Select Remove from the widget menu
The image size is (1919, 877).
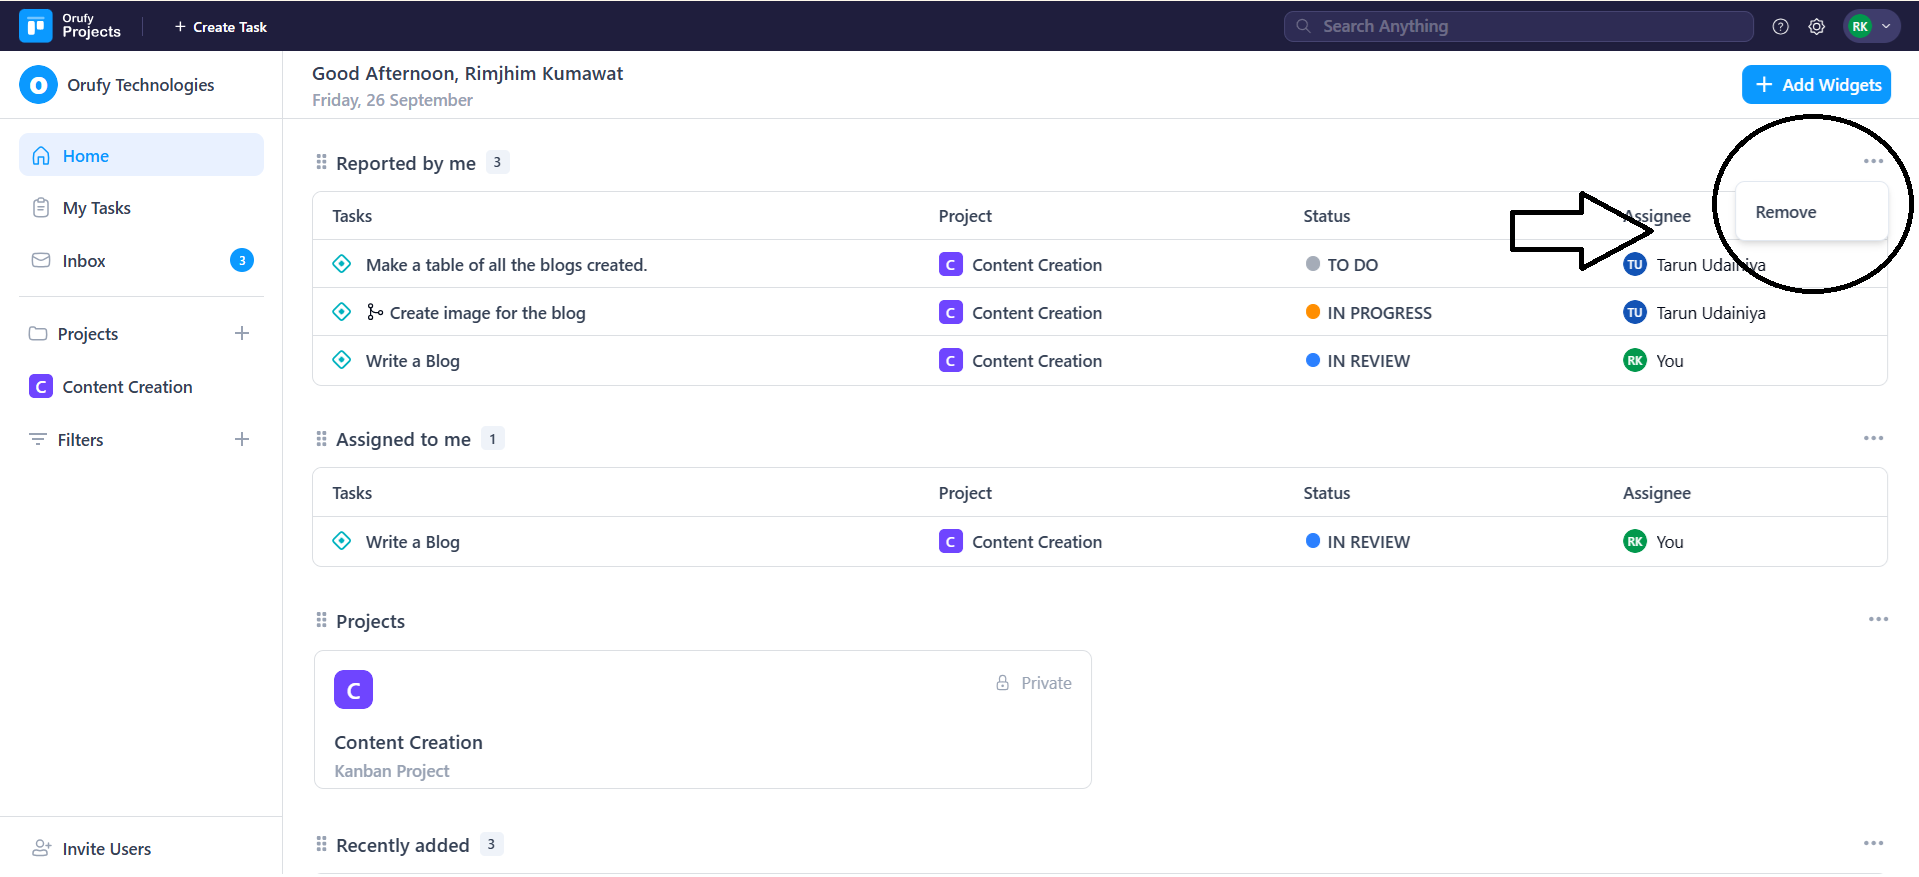point(1786,212)
